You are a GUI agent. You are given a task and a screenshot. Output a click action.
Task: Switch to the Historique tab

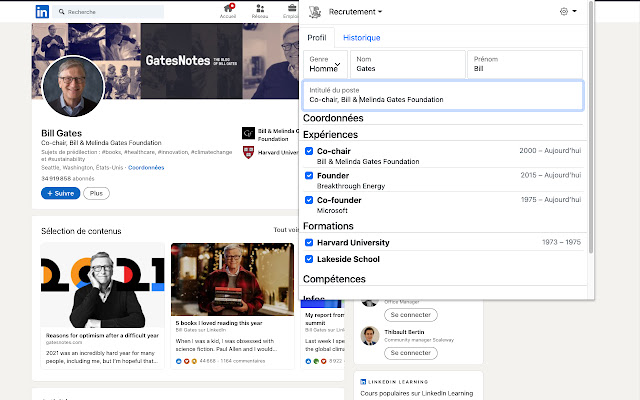[362, 38]
